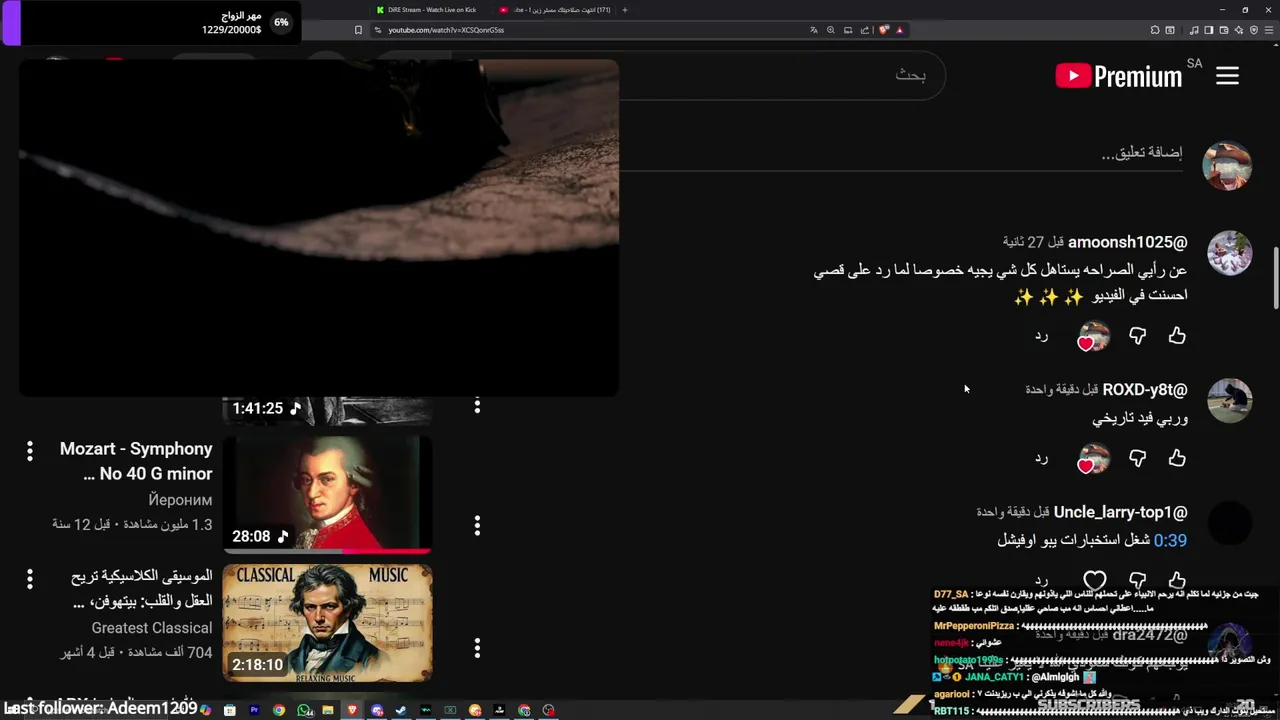Open Xbox app from taskbar
The width and height of the screenshot is (1280, 720).
(450, 710)
